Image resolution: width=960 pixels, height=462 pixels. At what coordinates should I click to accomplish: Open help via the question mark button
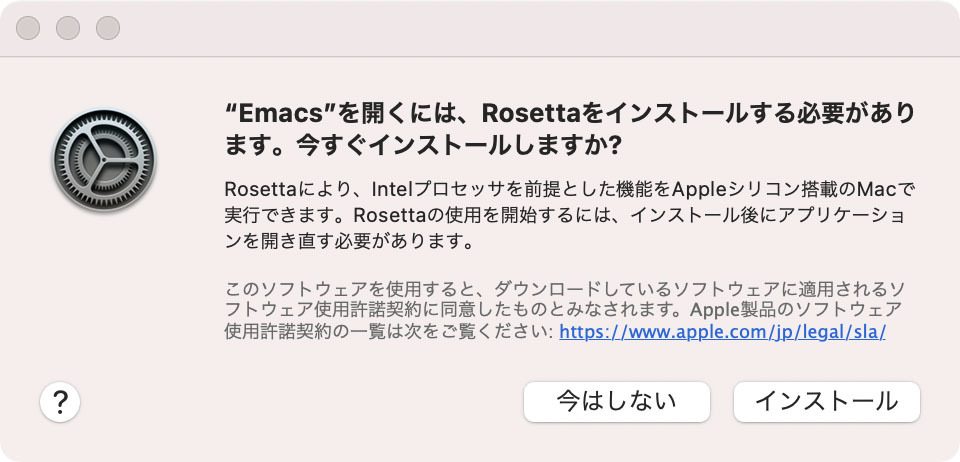[x=60, y=402]
